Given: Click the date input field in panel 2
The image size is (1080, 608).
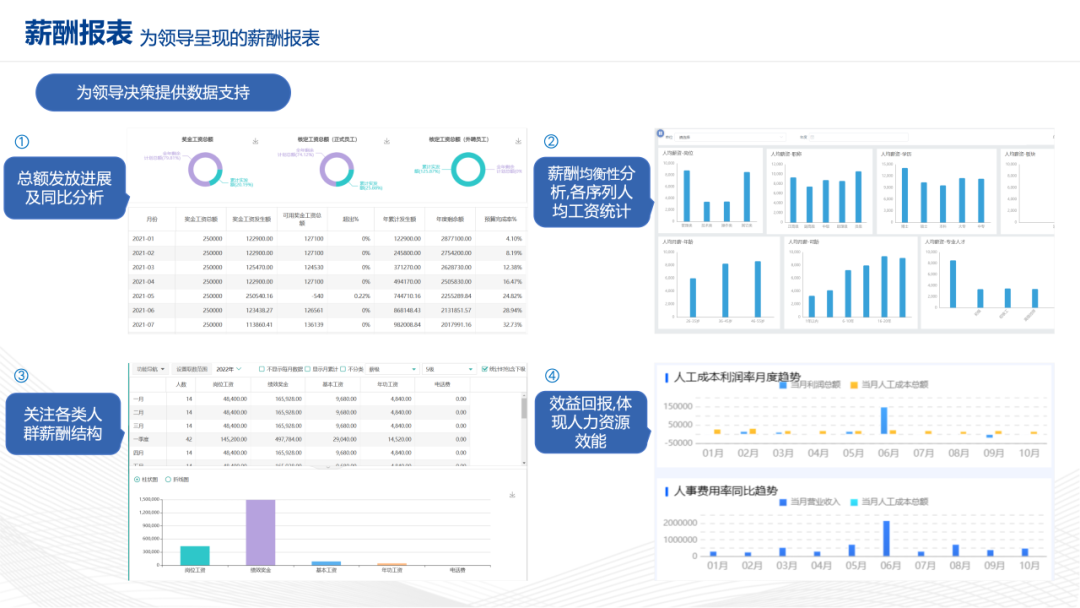Looking at the screenshot, I should [x=858, y=137].
